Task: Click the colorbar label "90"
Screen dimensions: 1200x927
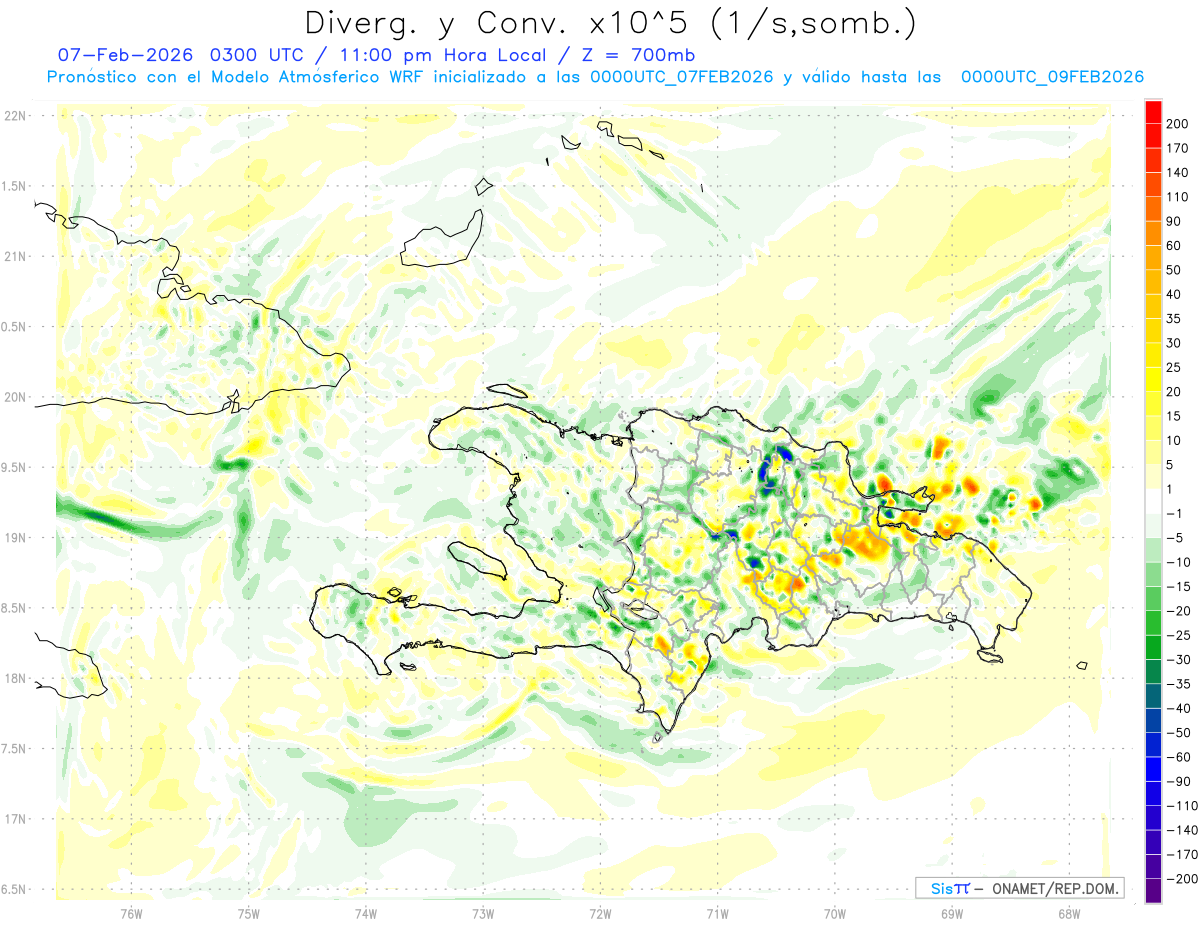Action: point(1175,221)
